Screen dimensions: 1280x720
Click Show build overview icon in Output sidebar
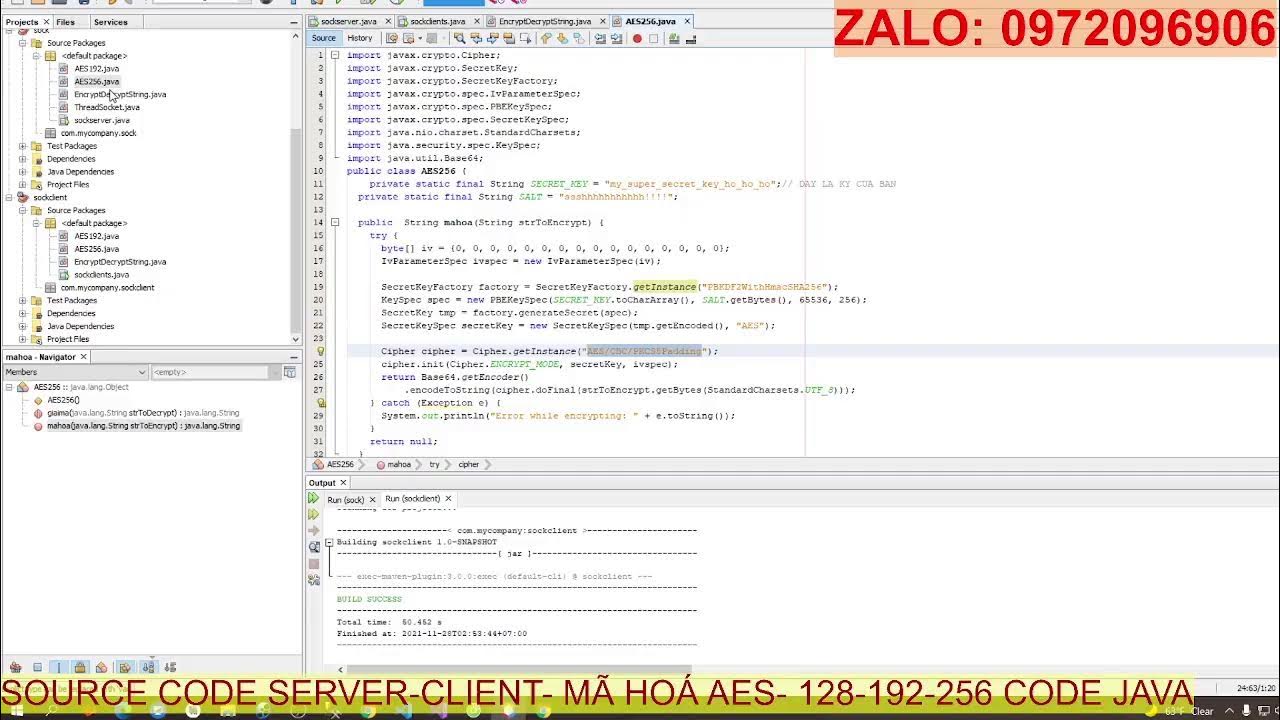[x=313, y=547]
